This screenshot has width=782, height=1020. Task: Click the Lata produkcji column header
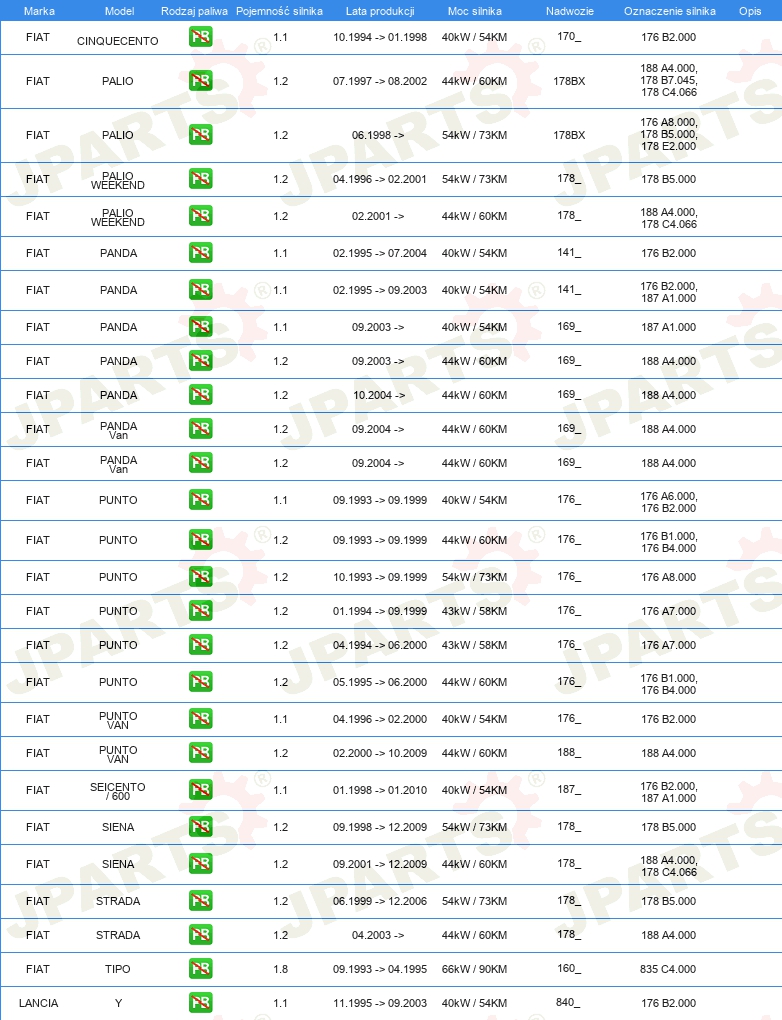(x=380, y=11)
